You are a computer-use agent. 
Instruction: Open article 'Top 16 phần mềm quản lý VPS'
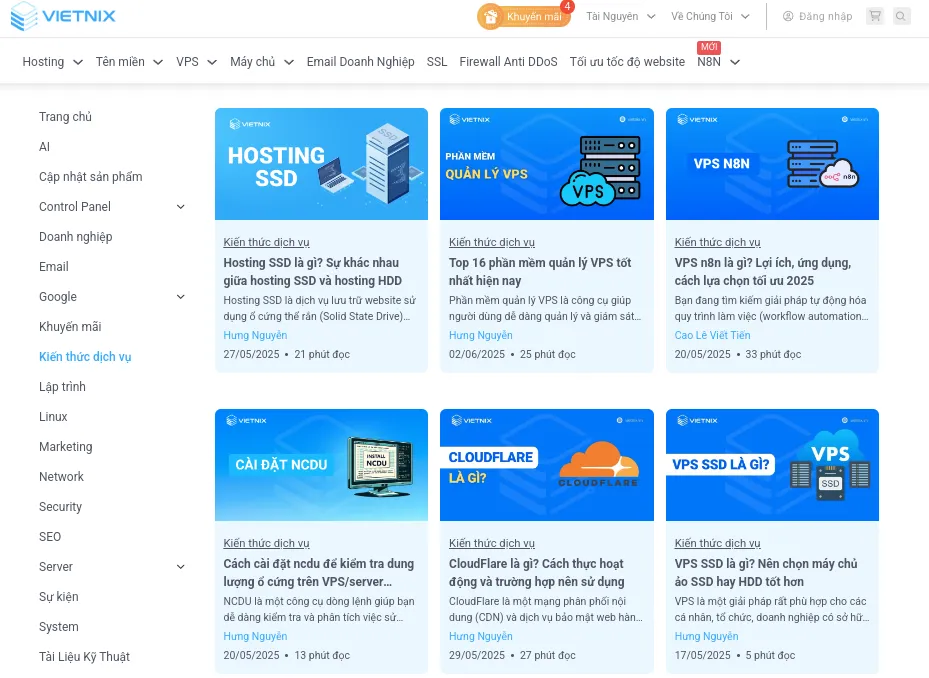[540, 272]
